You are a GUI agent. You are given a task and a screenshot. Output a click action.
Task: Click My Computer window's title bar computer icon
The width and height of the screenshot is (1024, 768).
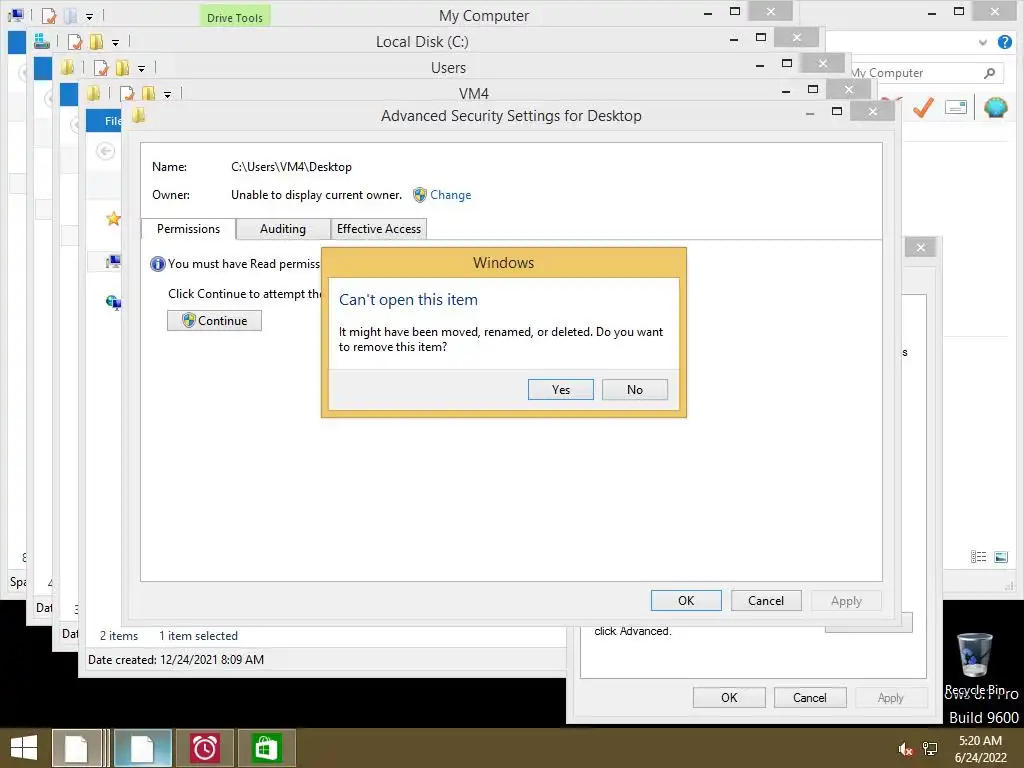tap(16, 15)
